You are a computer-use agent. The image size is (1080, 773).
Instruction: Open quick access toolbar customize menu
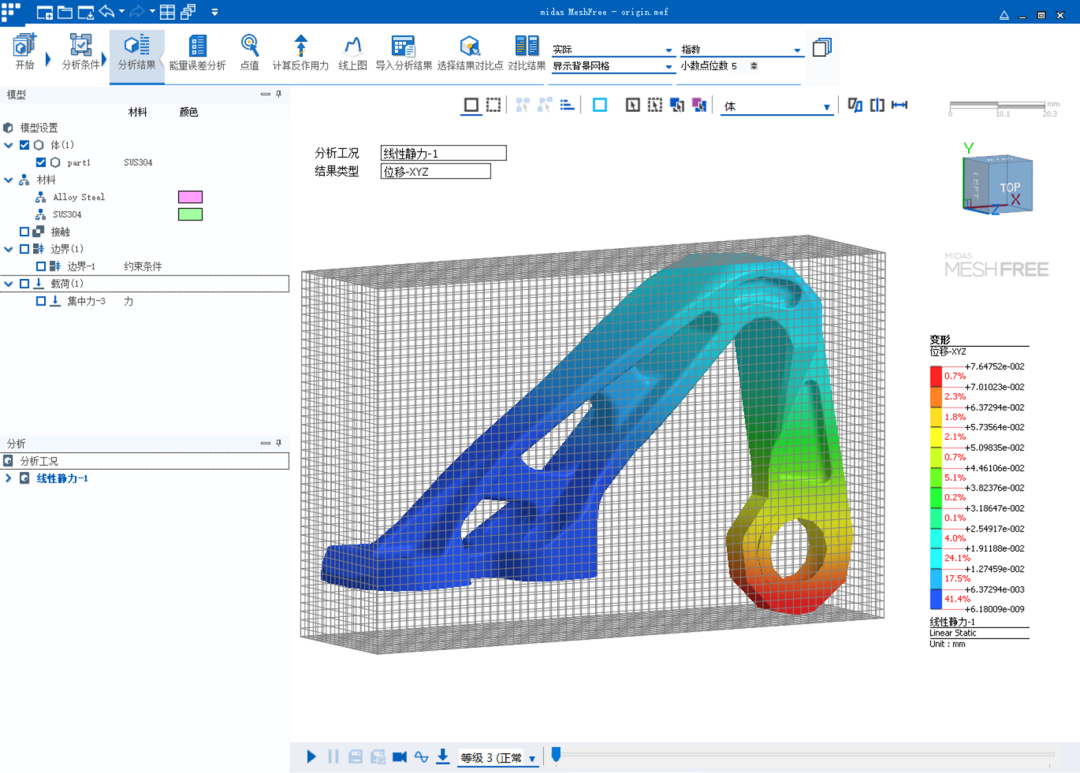pyautogui.click(x=215, y=12)
